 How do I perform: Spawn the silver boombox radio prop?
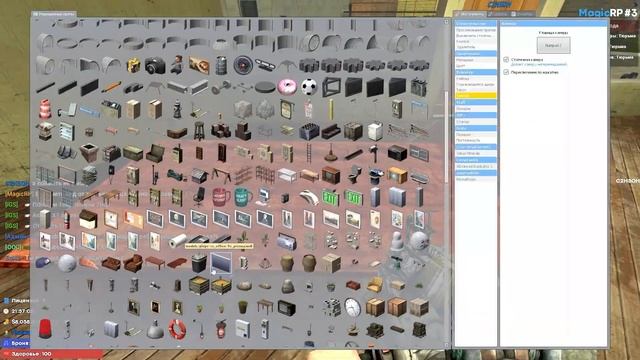click(287, 241)
